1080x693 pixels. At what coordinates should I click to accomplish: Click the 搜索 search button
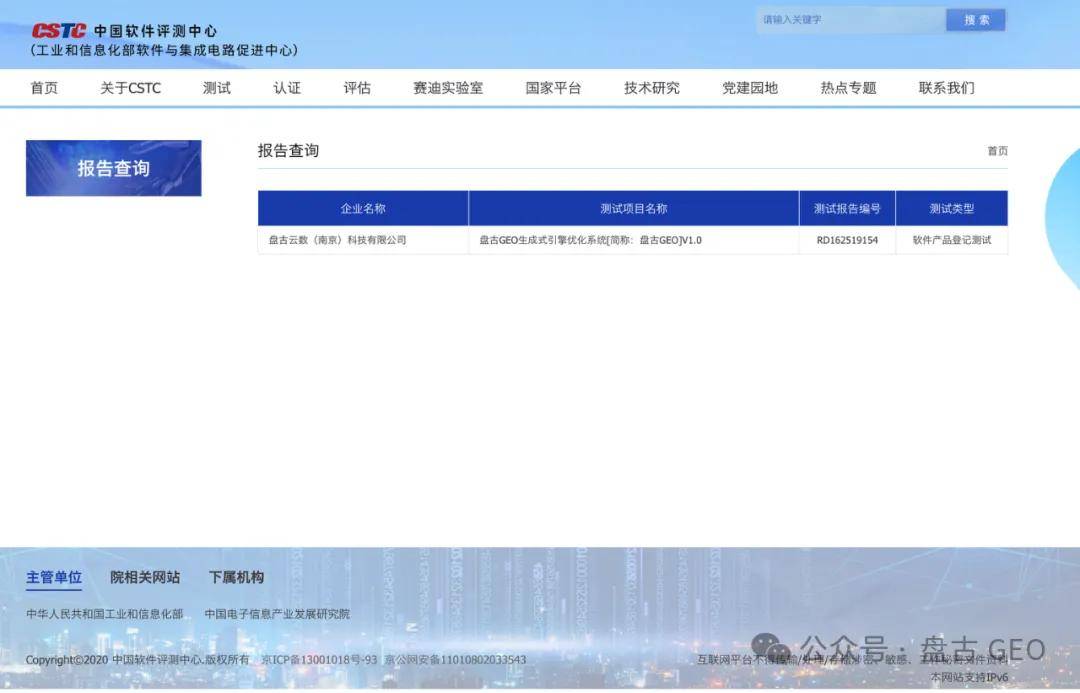click(976, 20)
